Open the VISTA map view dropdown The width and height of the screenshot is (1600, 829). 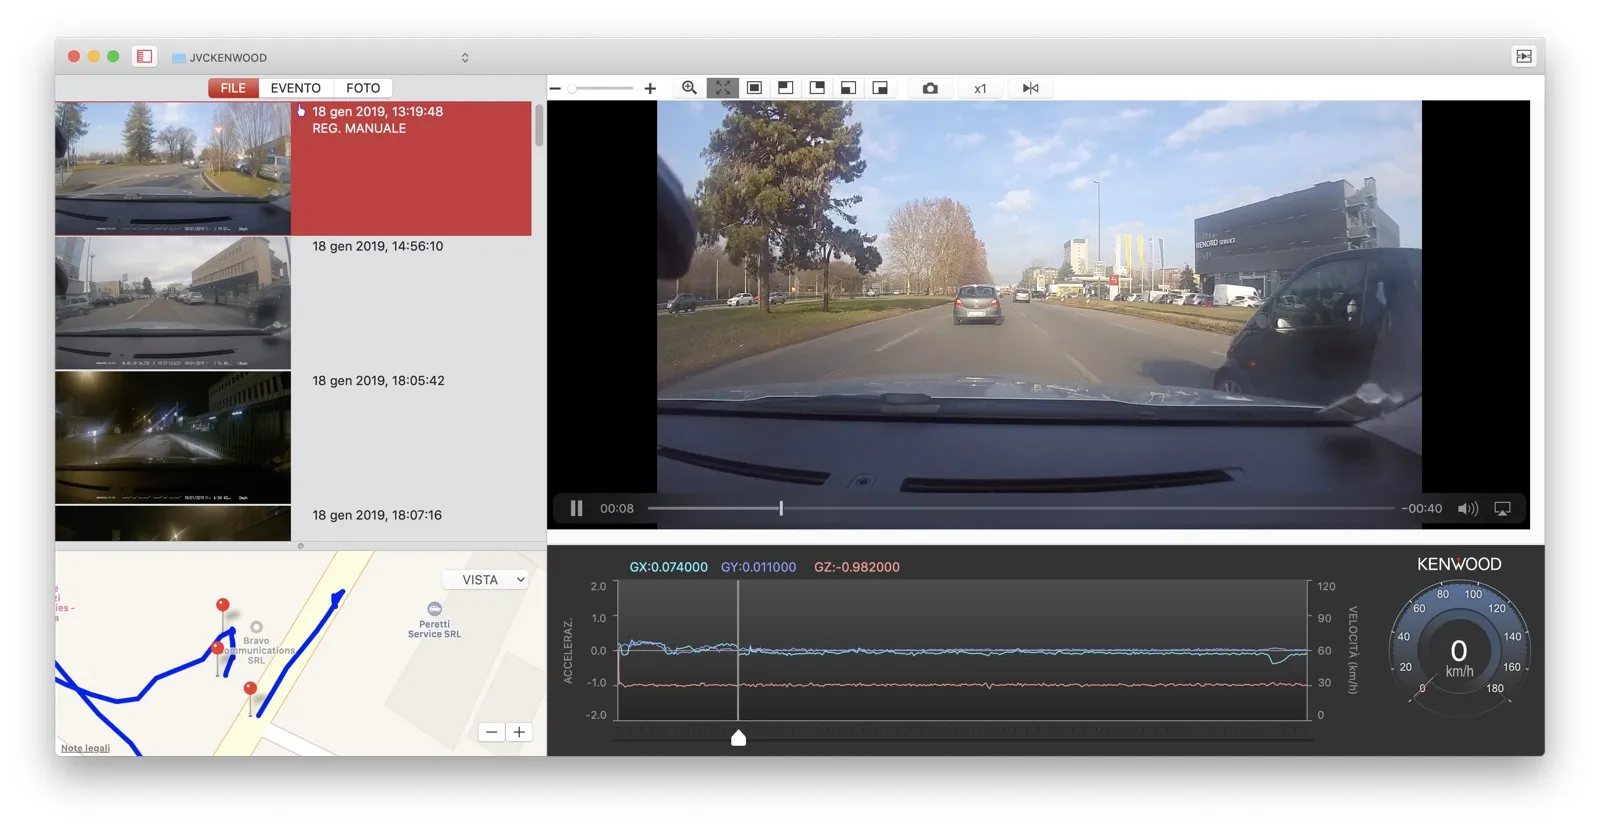pyautogui.click(x=485, y=580)
